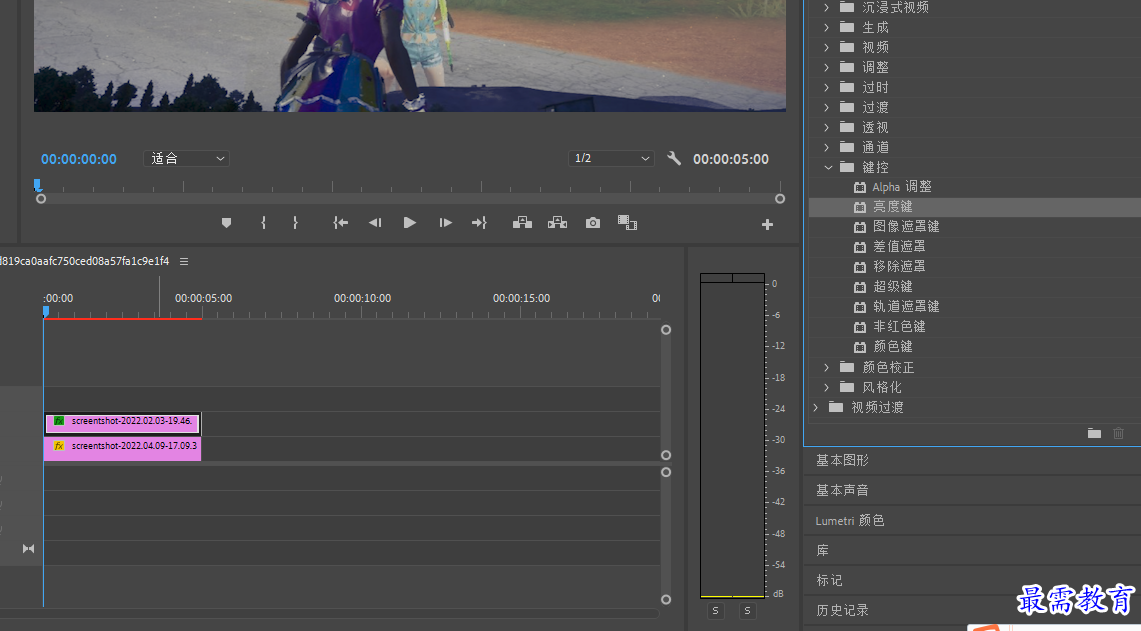Expand the 视频 folder

point(827,47)
